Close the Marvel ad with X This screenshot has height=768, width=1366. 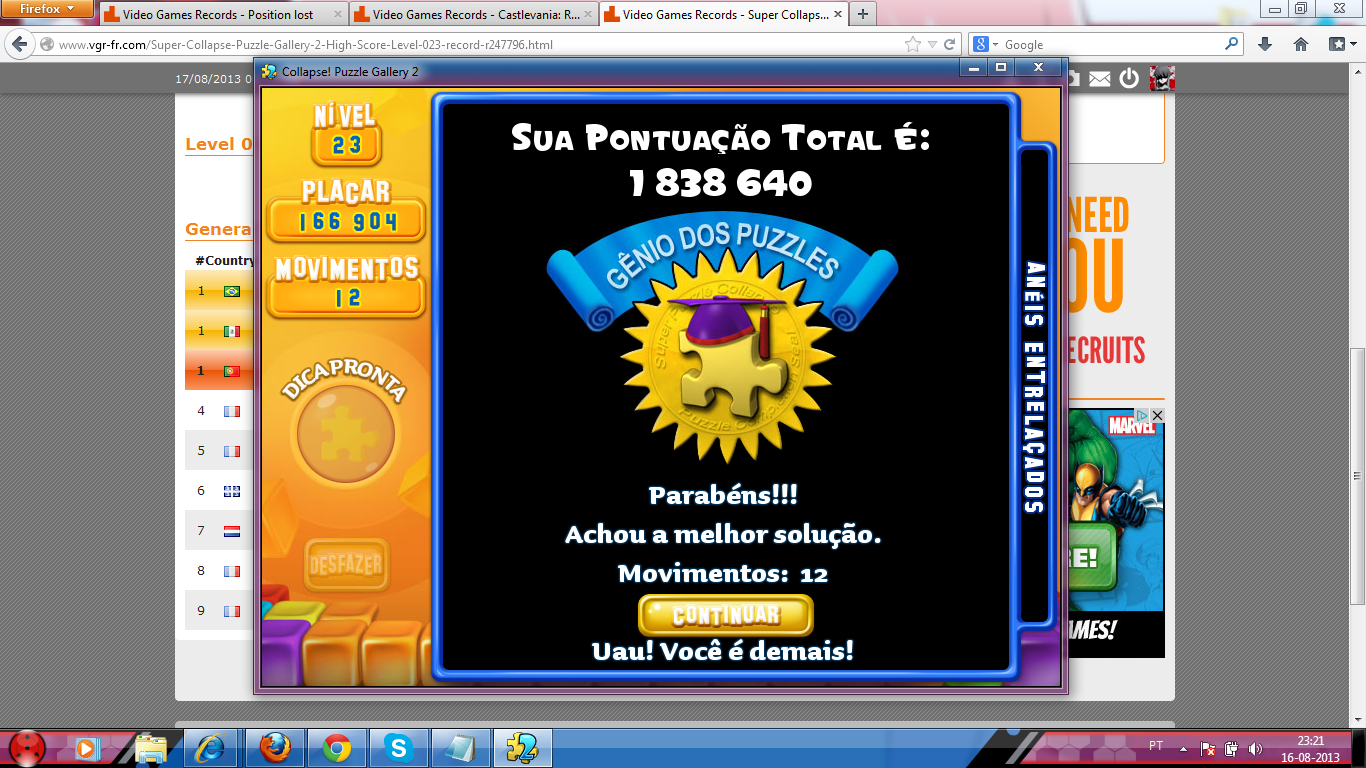pyautogui.click(x=1157, y=415)
